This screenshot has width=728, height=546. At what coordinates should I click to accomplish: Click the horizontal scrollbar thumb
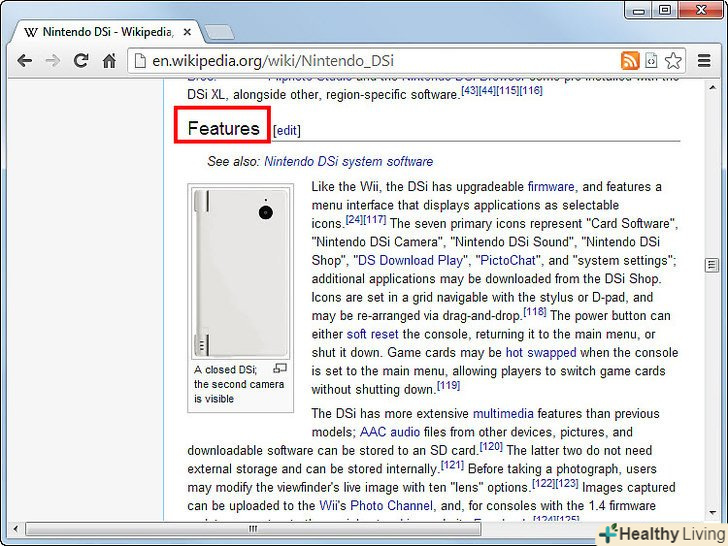click(253, 528)
